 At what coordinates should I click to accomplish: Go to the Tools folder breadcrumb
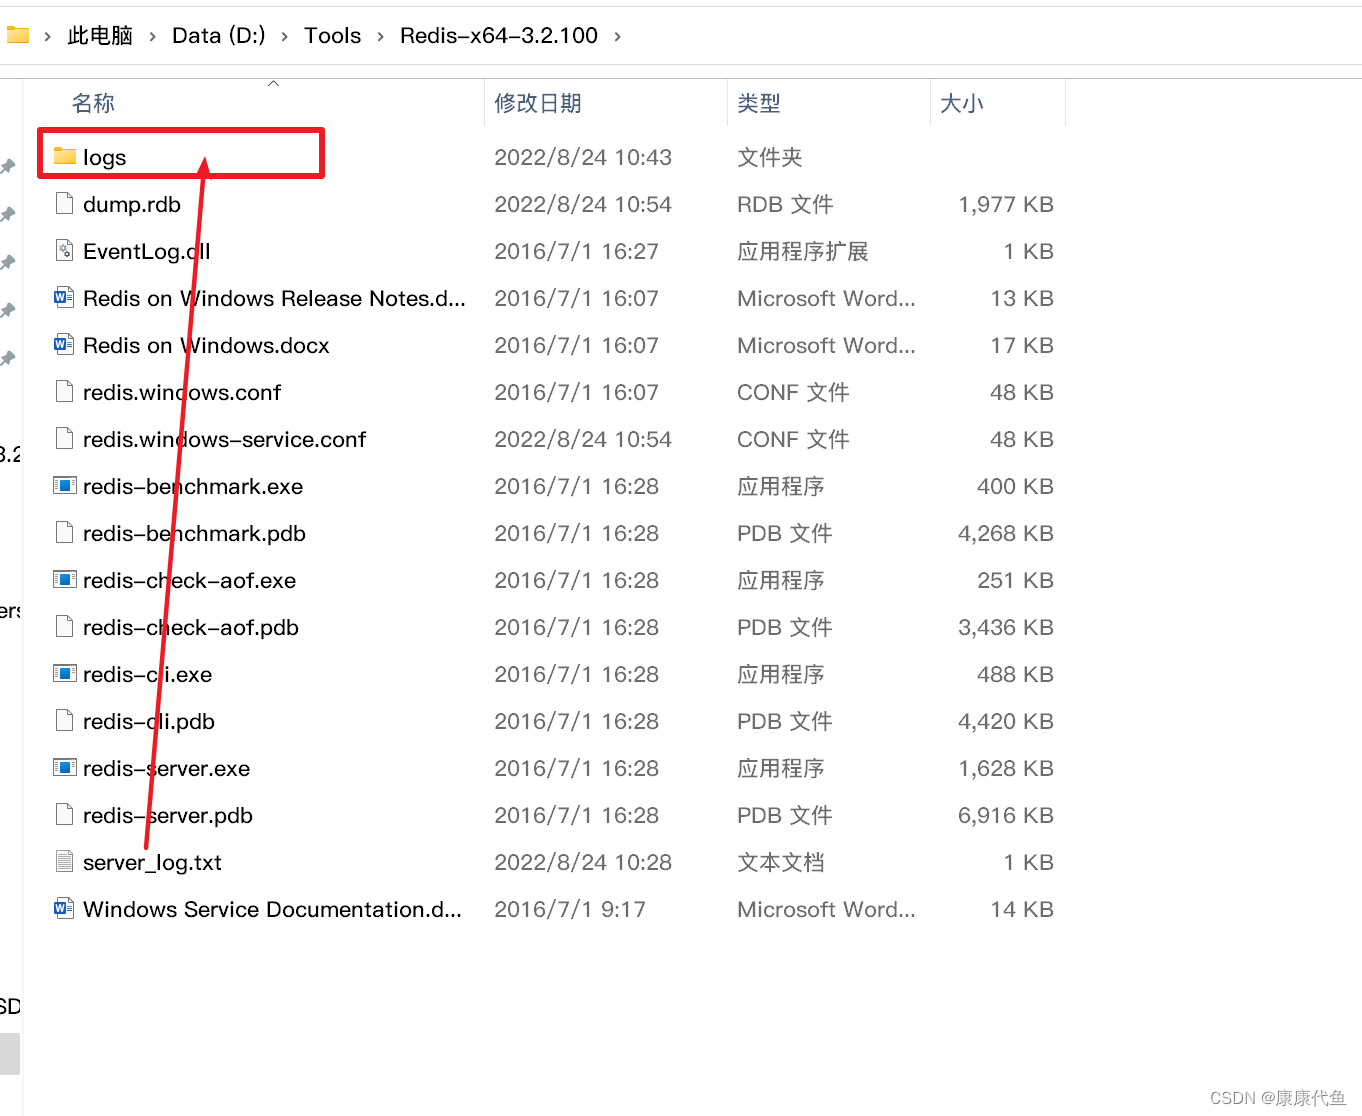(332, 35)
